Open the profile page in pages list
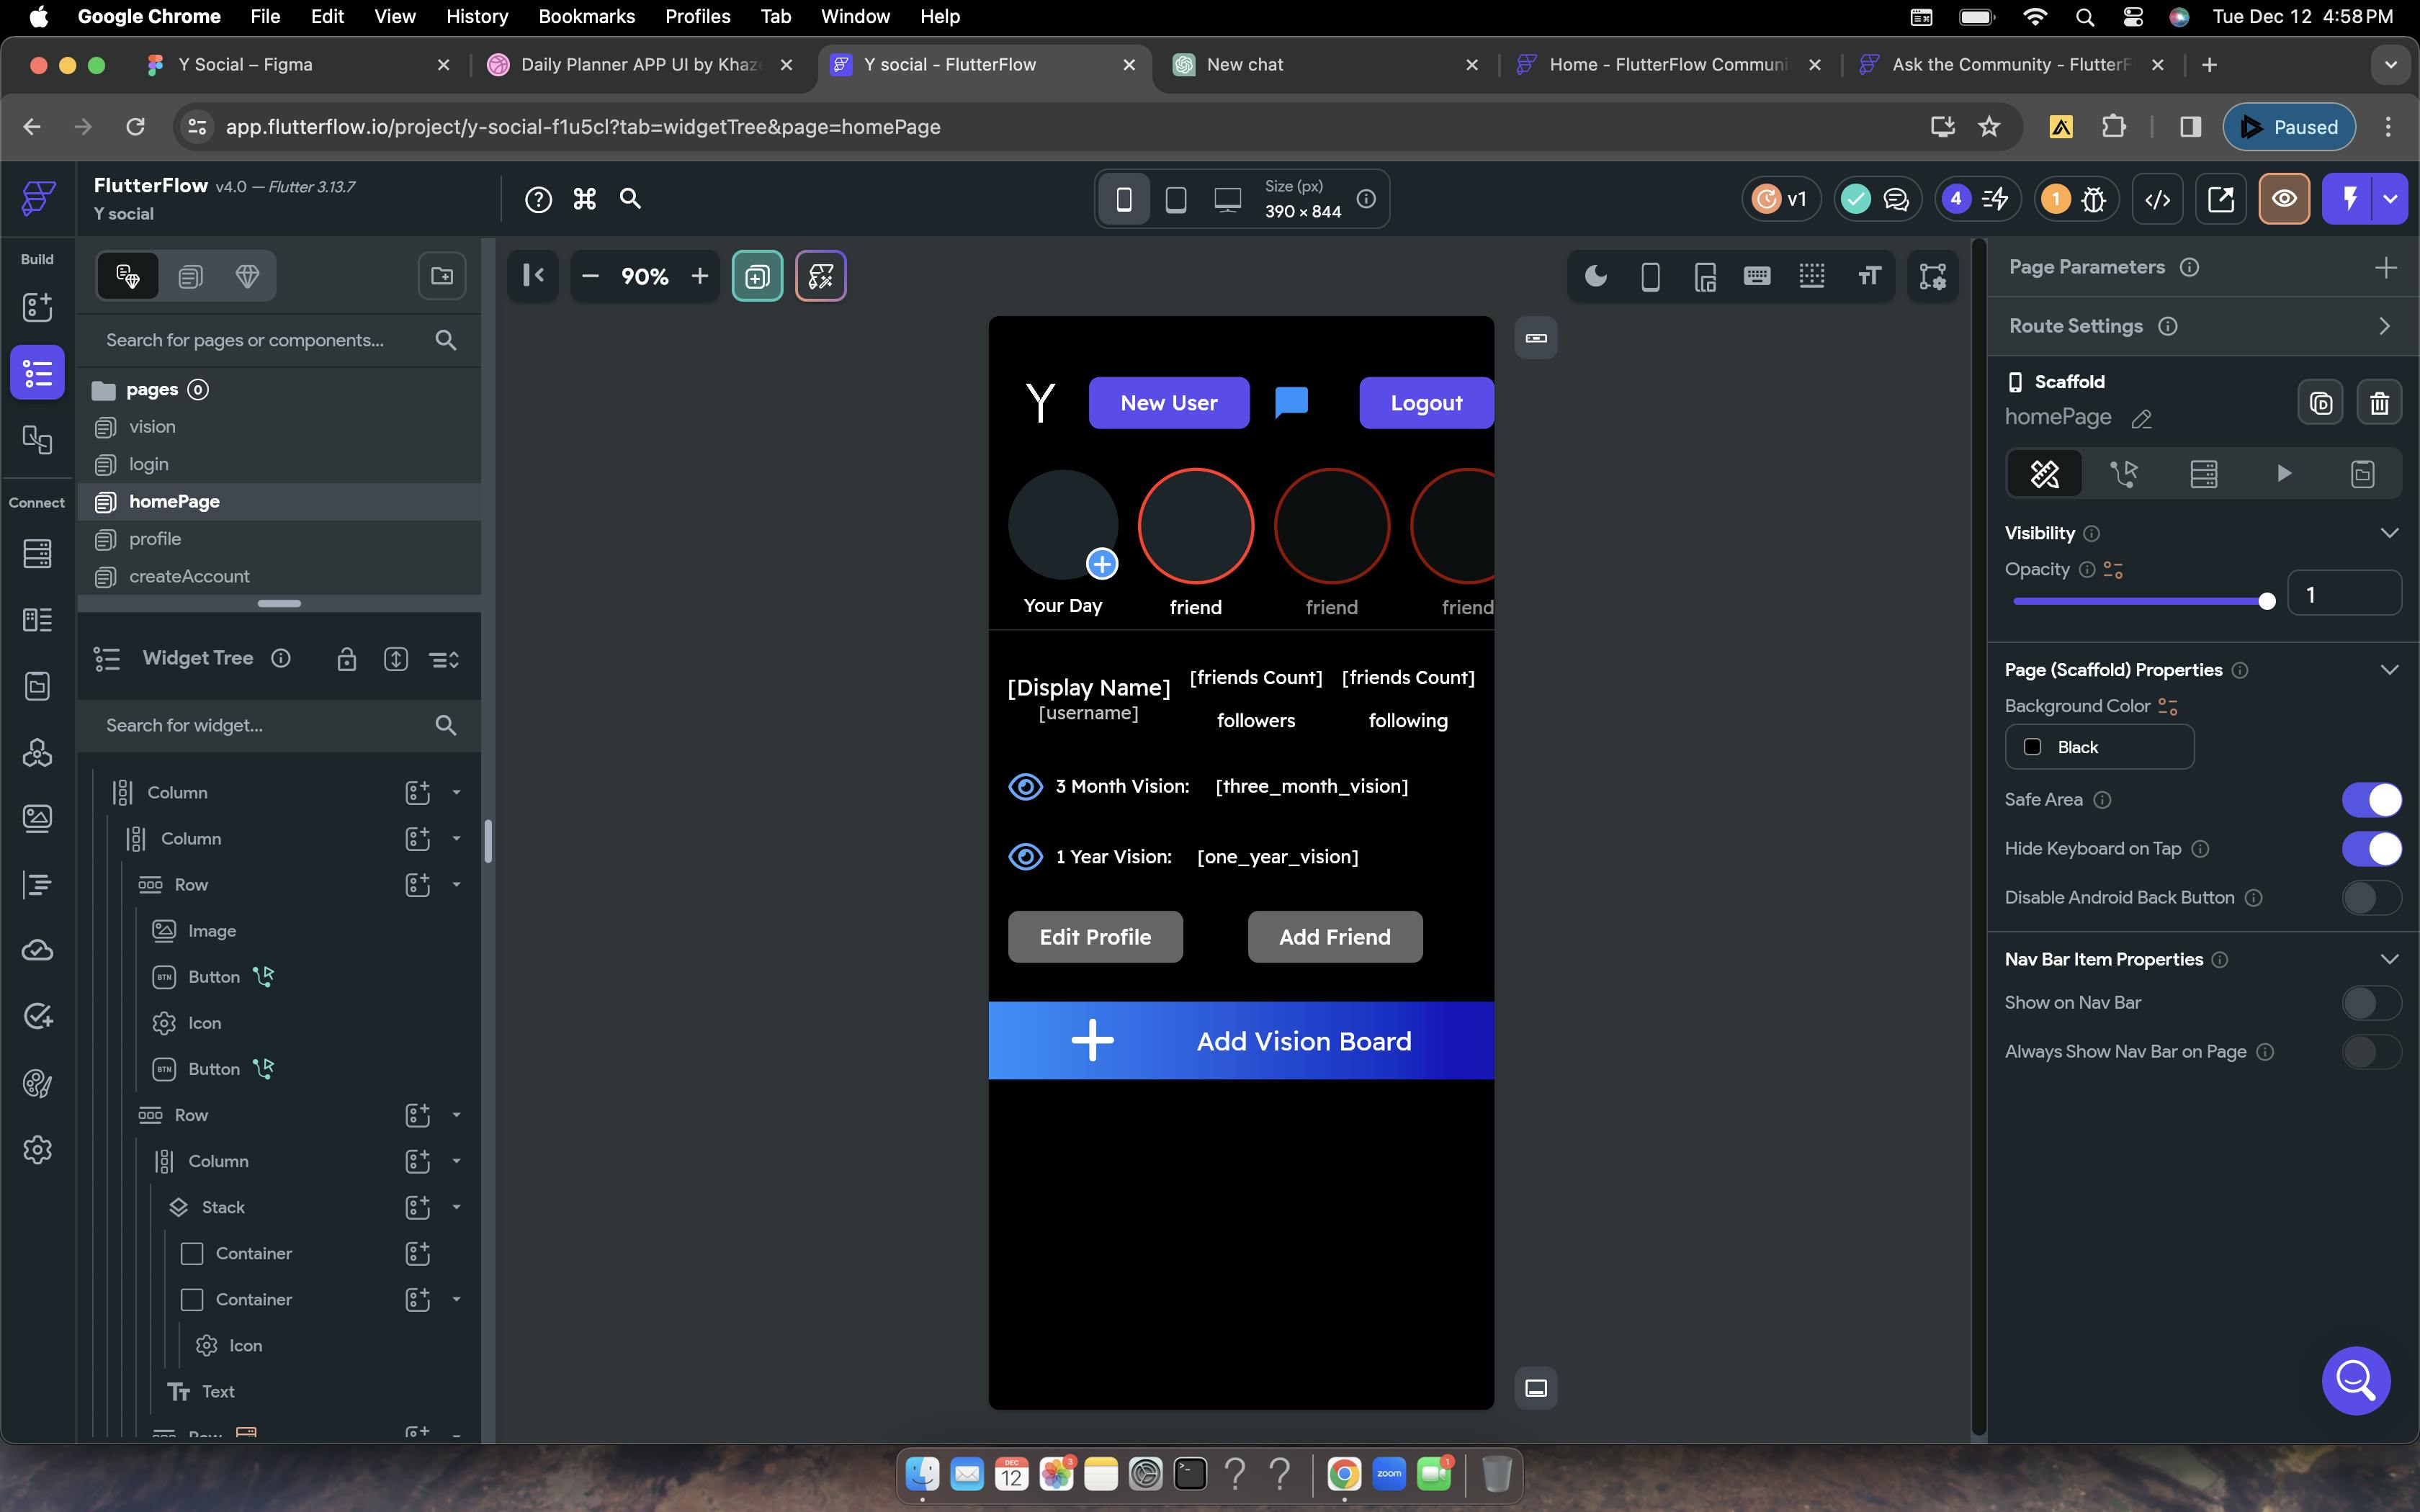Image resolution: width=2420 pixels, height=1512 pixels. (155, 539)
